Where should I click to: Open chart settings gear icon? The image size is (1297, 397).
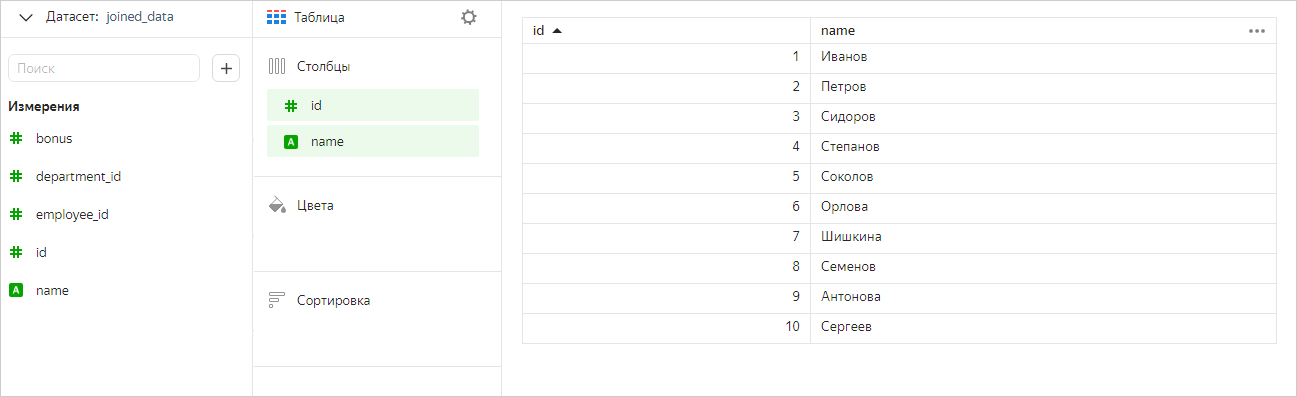pos(468,17)
